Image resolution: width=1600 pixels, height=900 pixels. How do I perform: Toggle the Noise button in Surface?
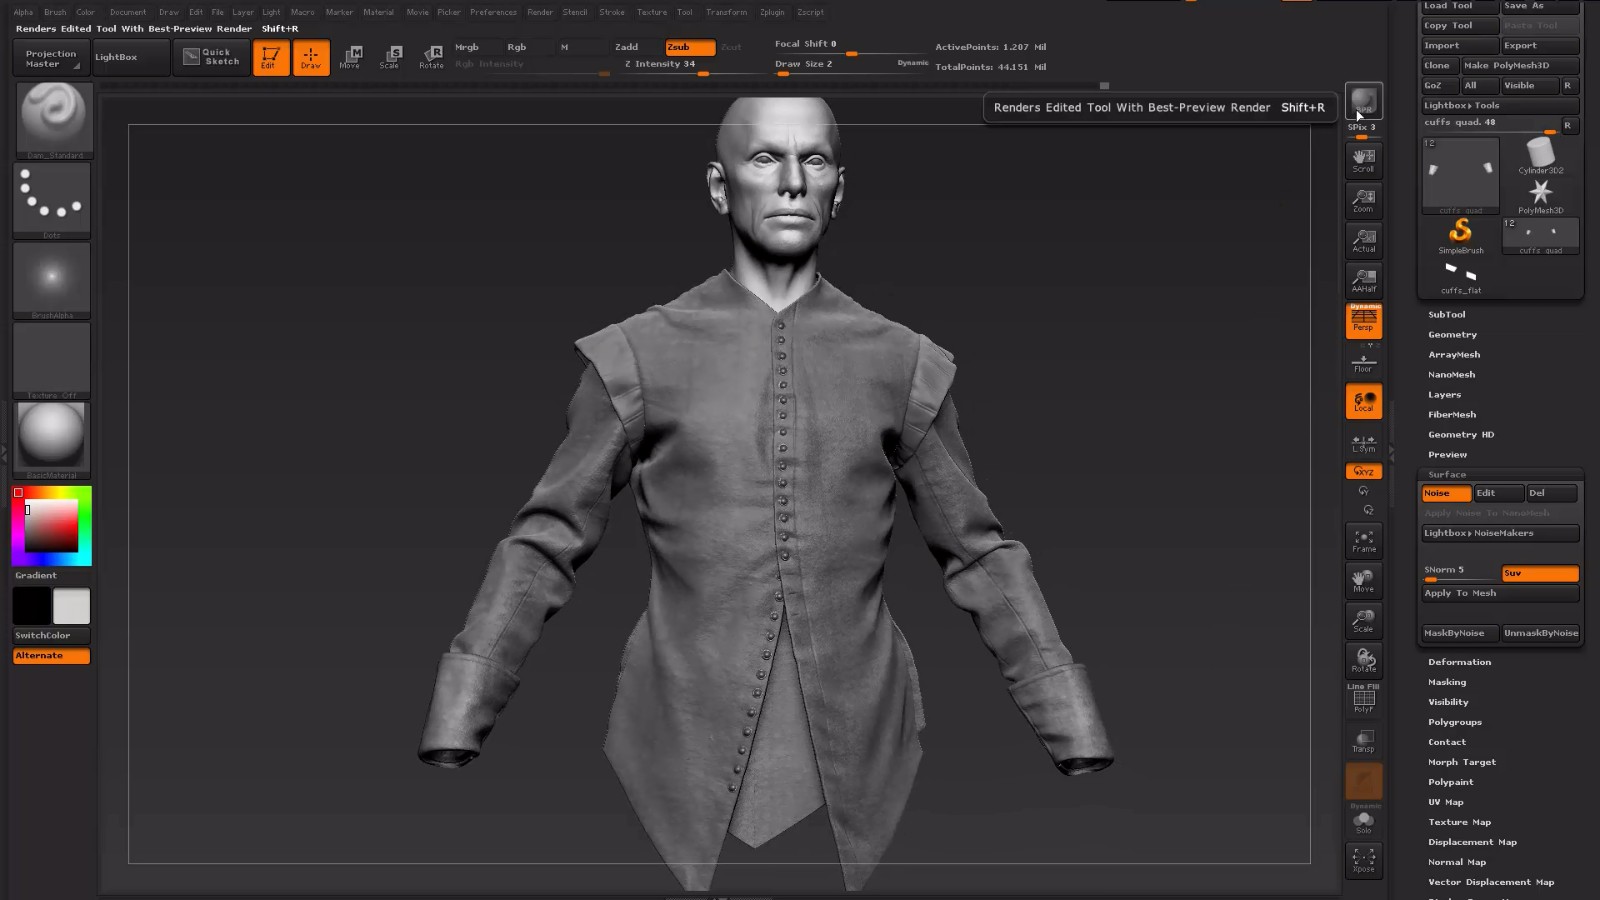pyautogui.click(x=1446, y=493)
